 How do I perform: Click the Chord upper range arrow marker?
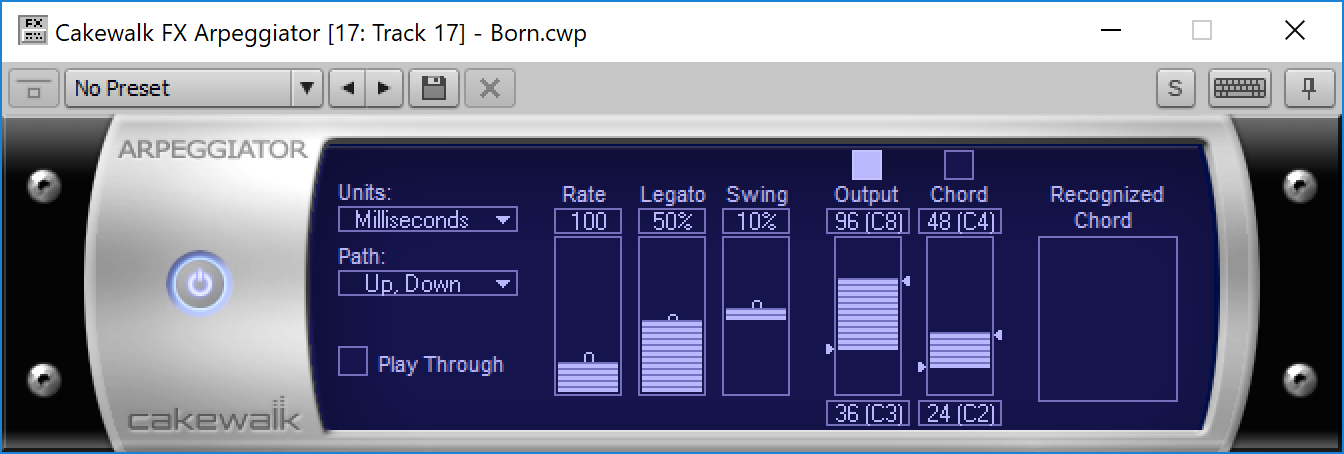(998, 334)
